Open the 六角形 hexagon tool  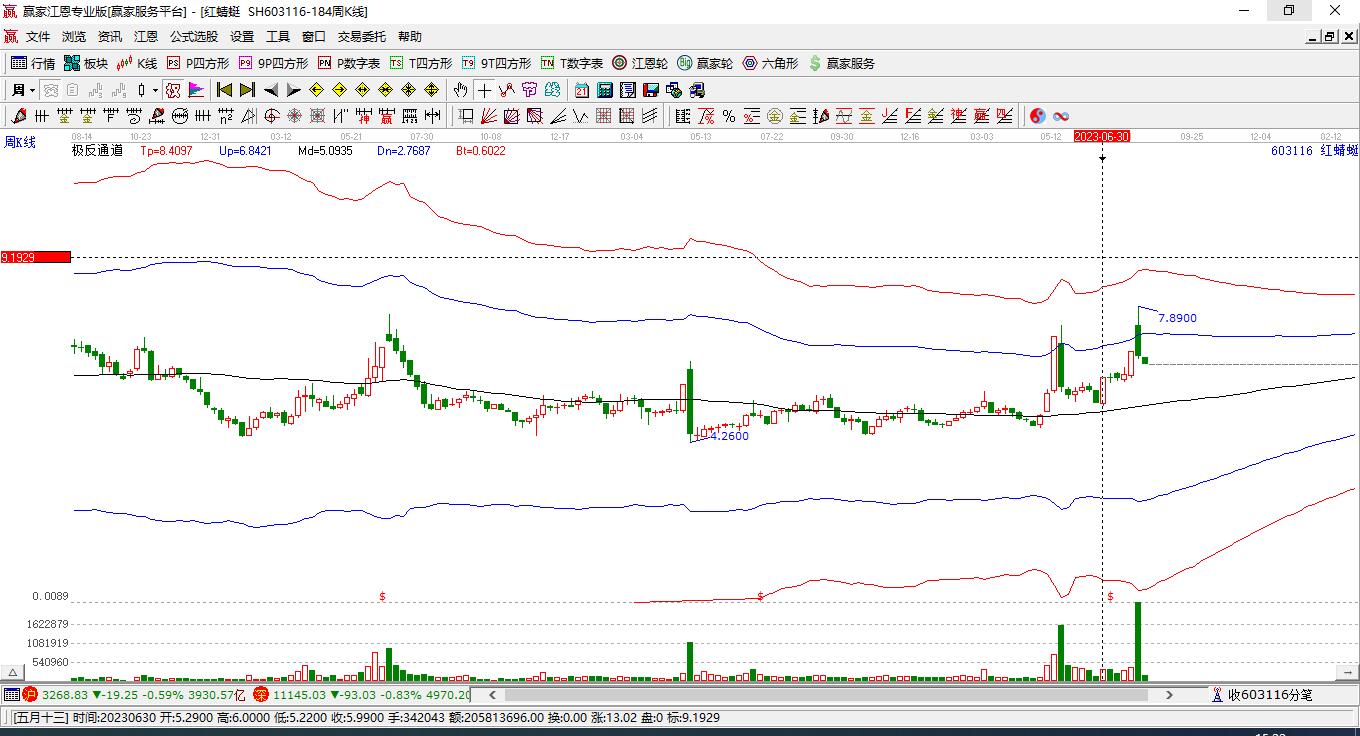[770, 63]
